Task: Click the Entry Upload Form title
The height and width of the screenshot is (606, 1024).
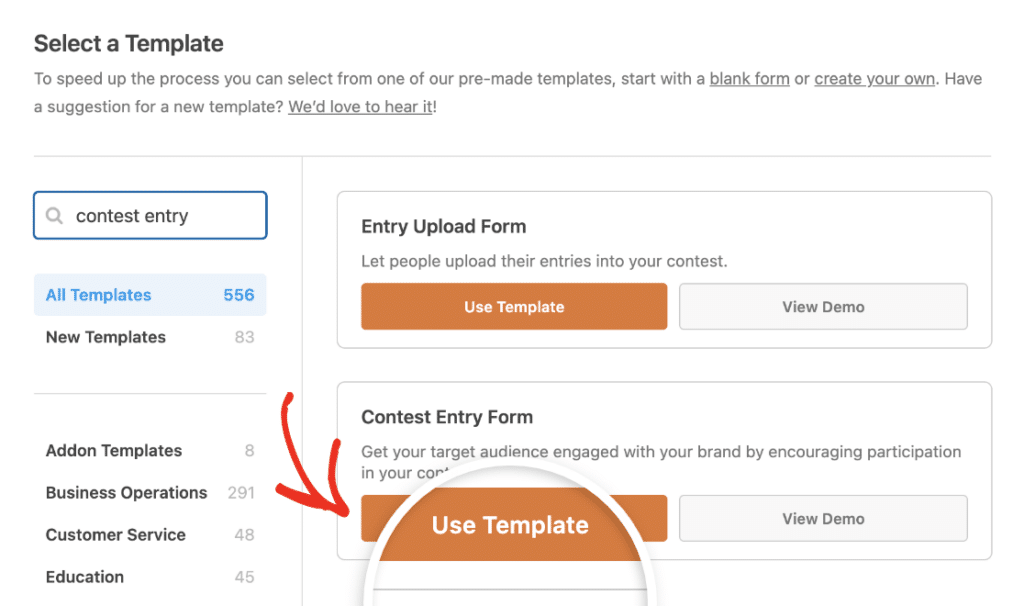Action: pos(443,227)
